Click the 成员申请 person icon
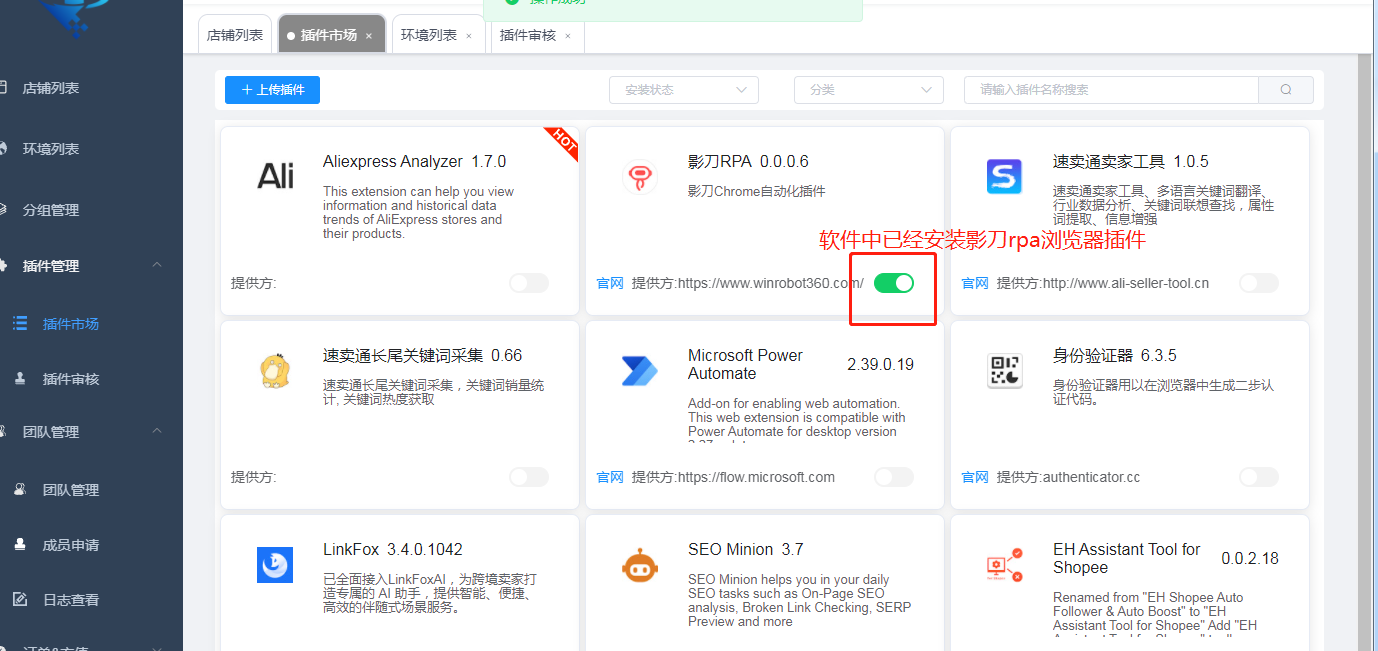 20,545
